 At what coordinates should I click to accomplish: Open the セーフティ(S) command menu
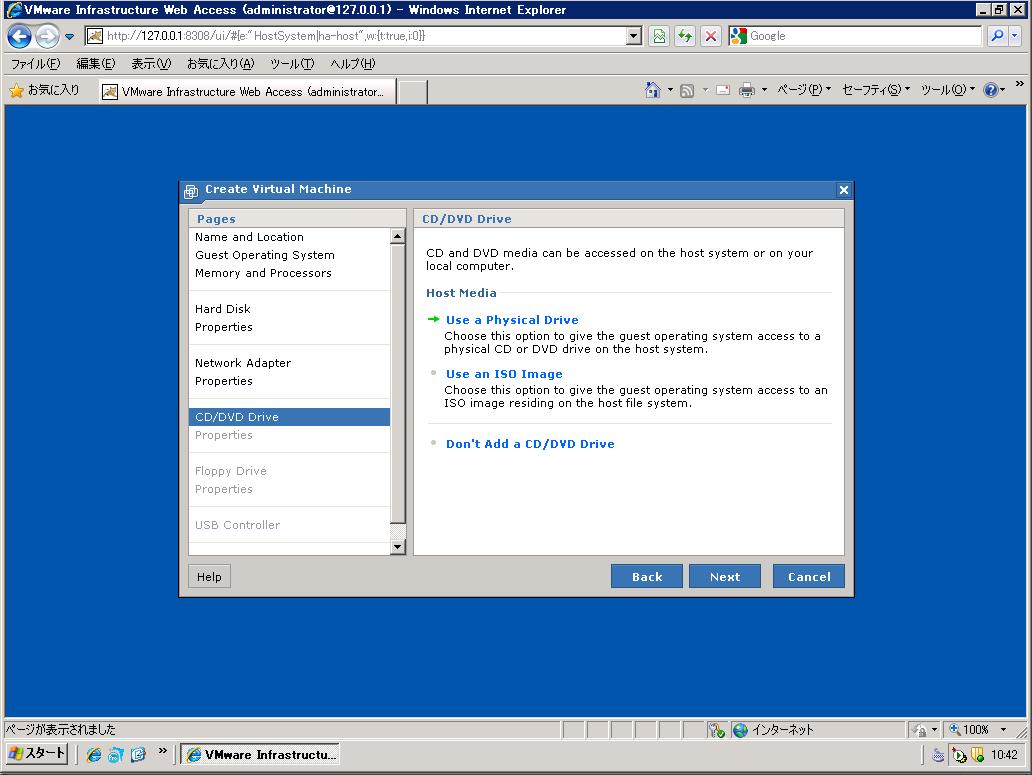[x=876, y=90]
